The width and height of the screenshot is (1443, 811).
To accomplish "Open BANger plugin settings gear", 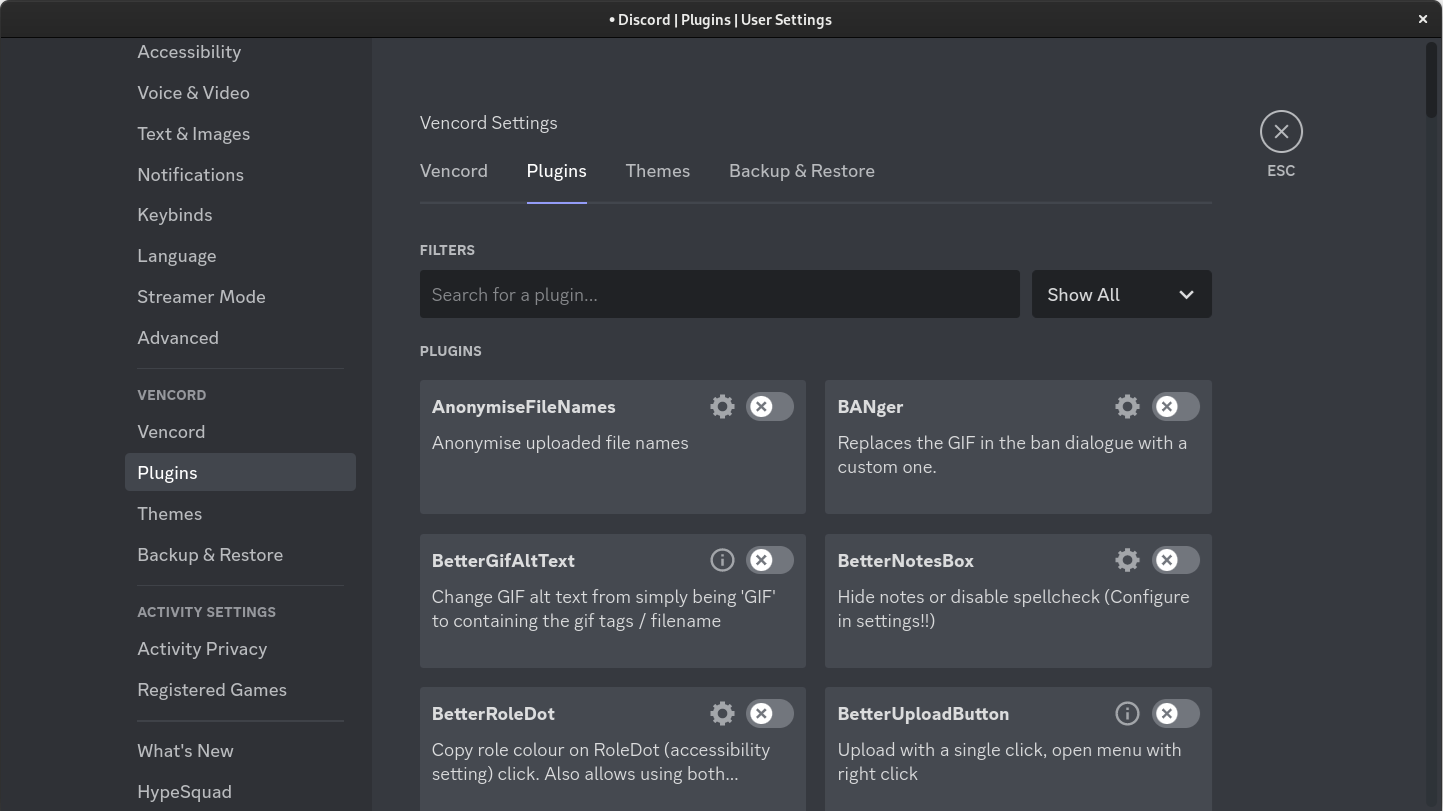I will [1127, 406].
